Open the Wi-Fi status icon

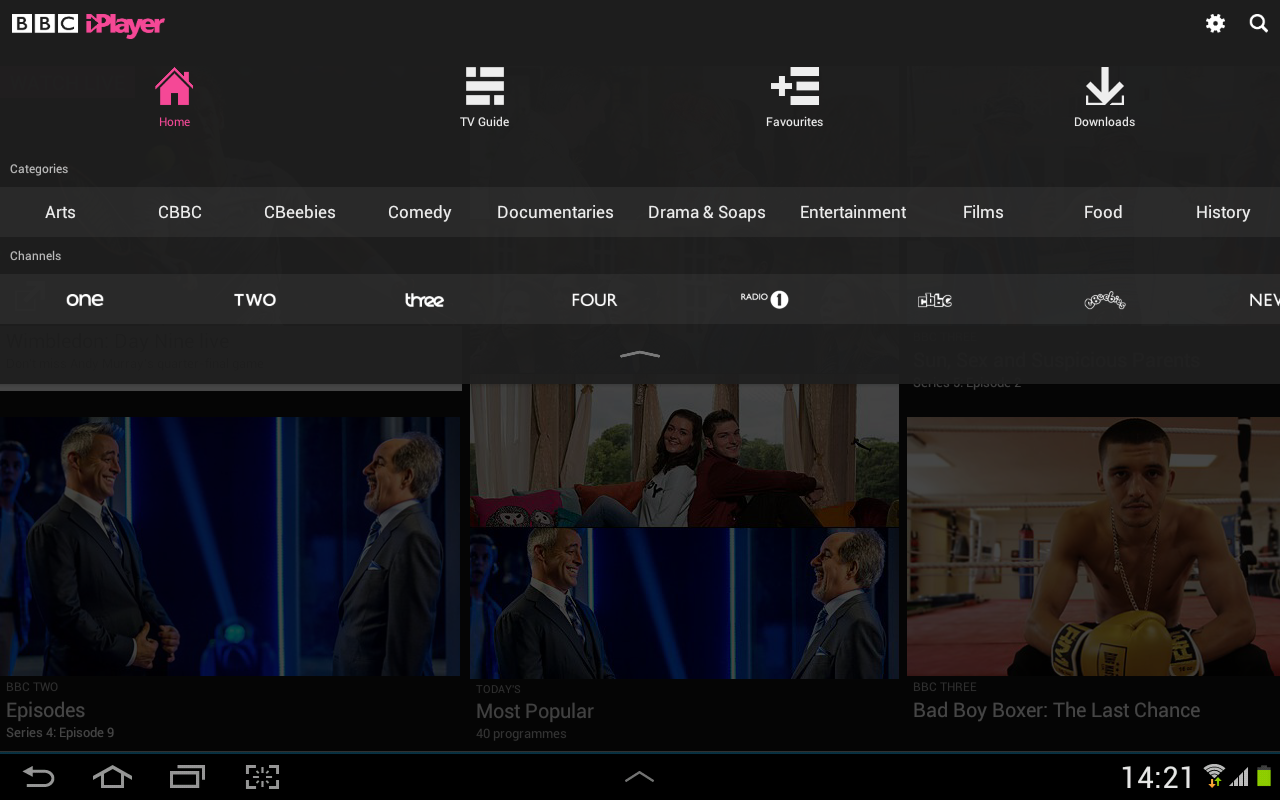[1214, 776]
